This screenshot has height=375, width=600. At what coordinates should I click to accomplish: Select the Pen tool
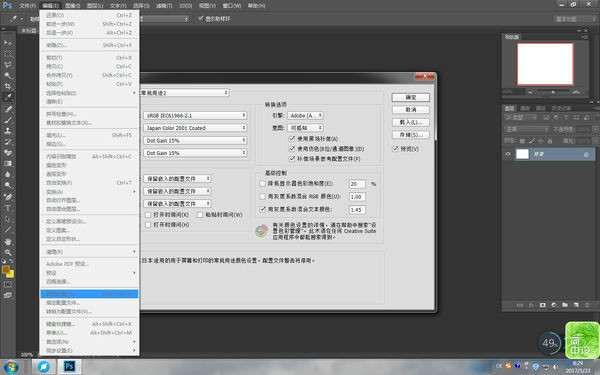8,197
